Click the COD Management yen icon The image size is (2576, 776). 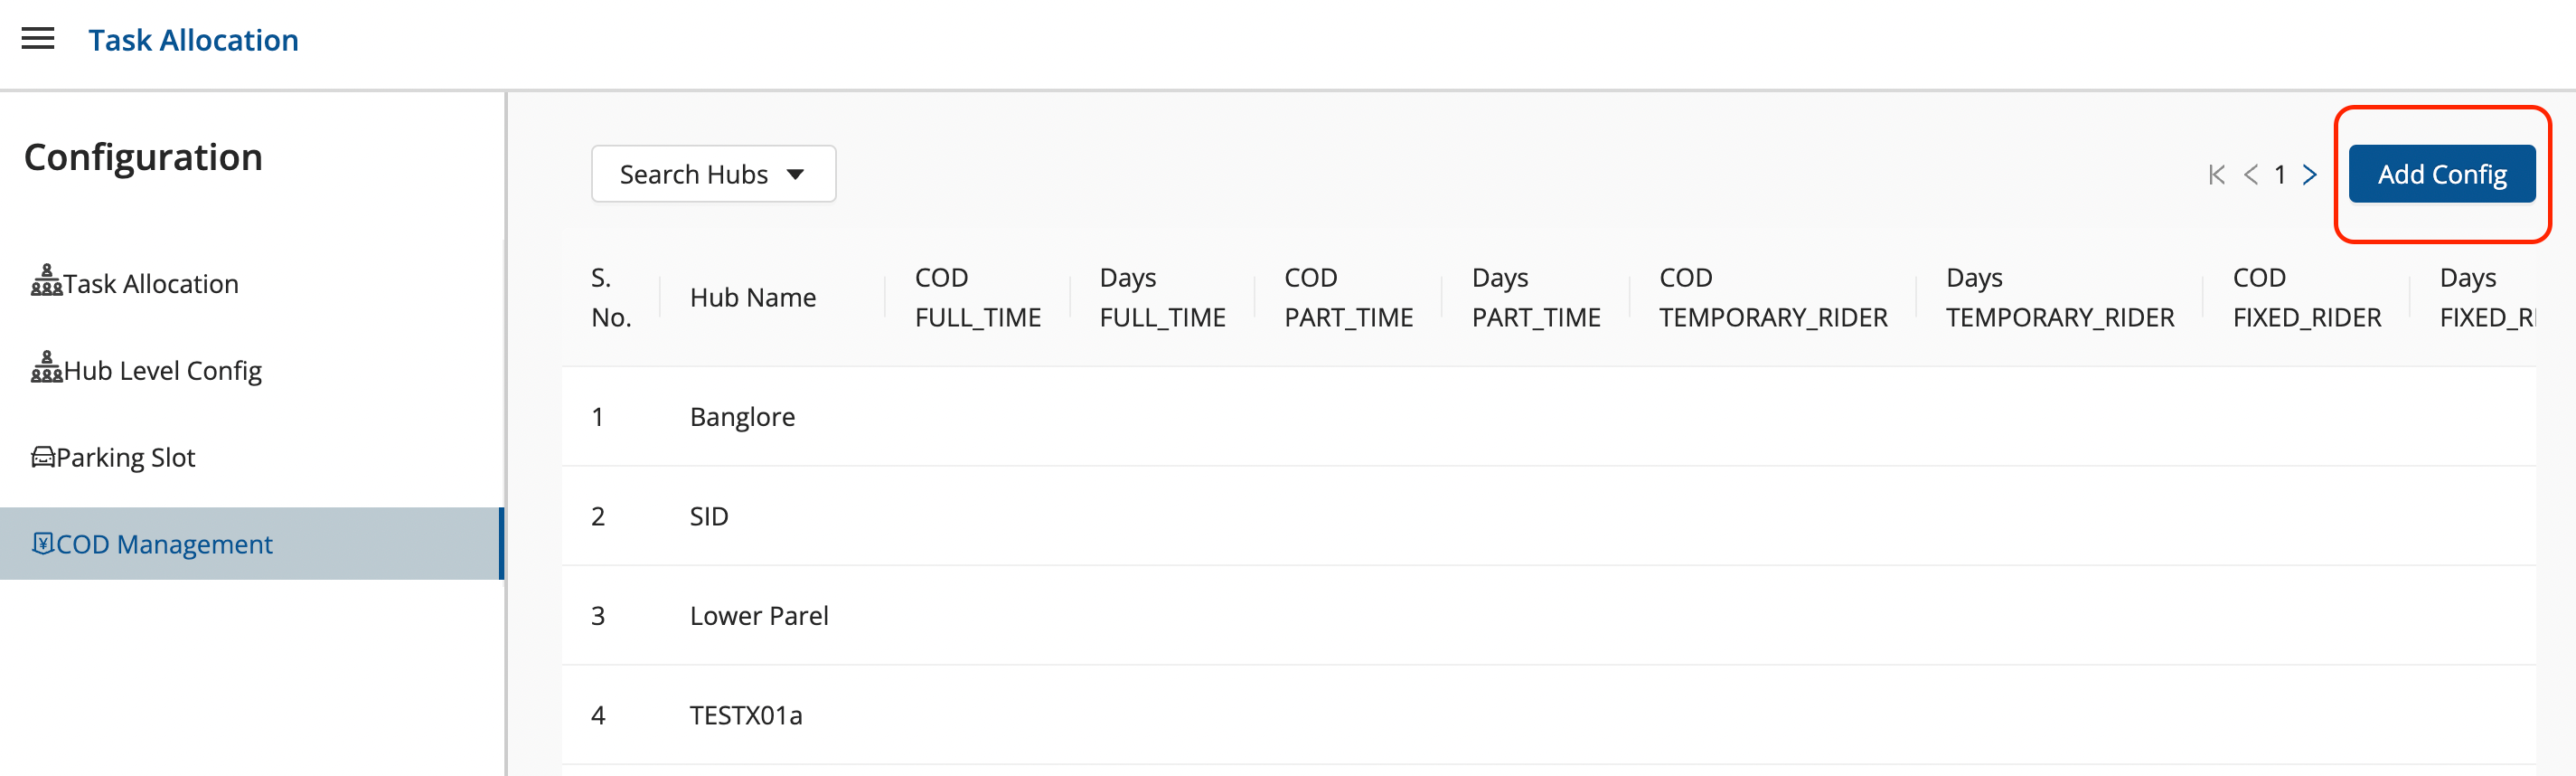43,543
